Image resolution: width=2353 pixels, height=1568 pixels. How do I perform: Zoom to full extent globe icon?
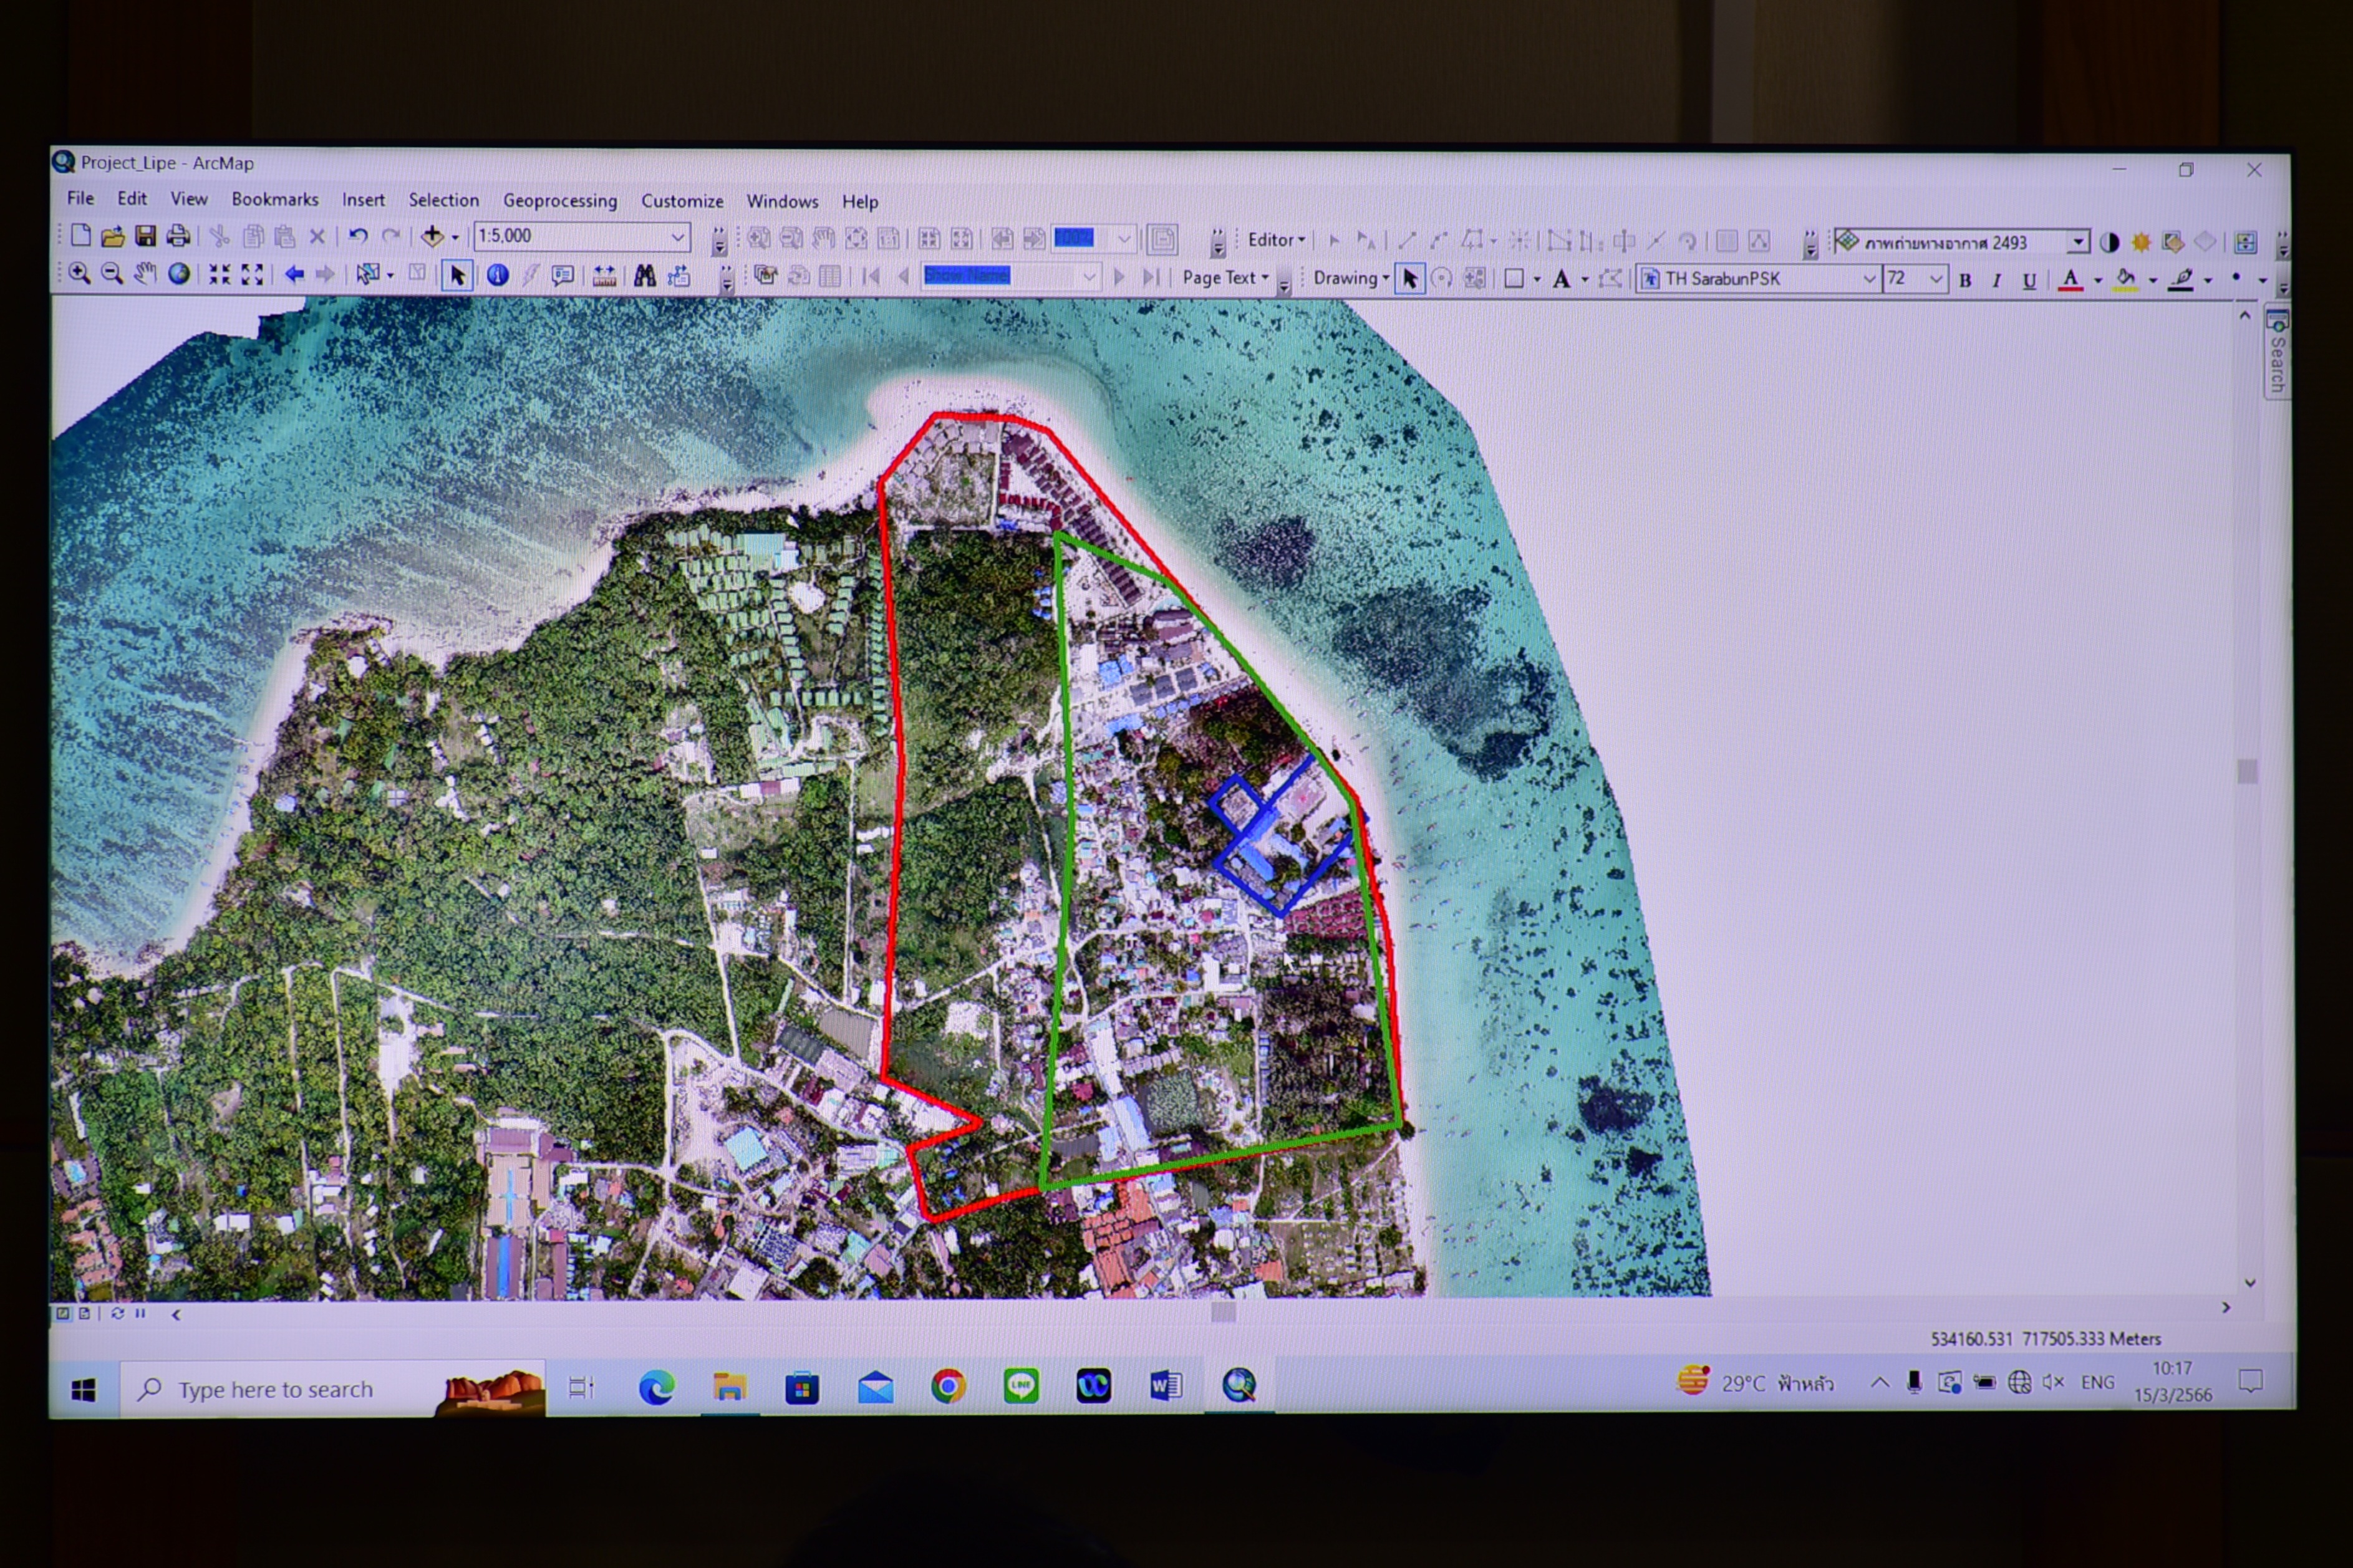coord(179,273)
